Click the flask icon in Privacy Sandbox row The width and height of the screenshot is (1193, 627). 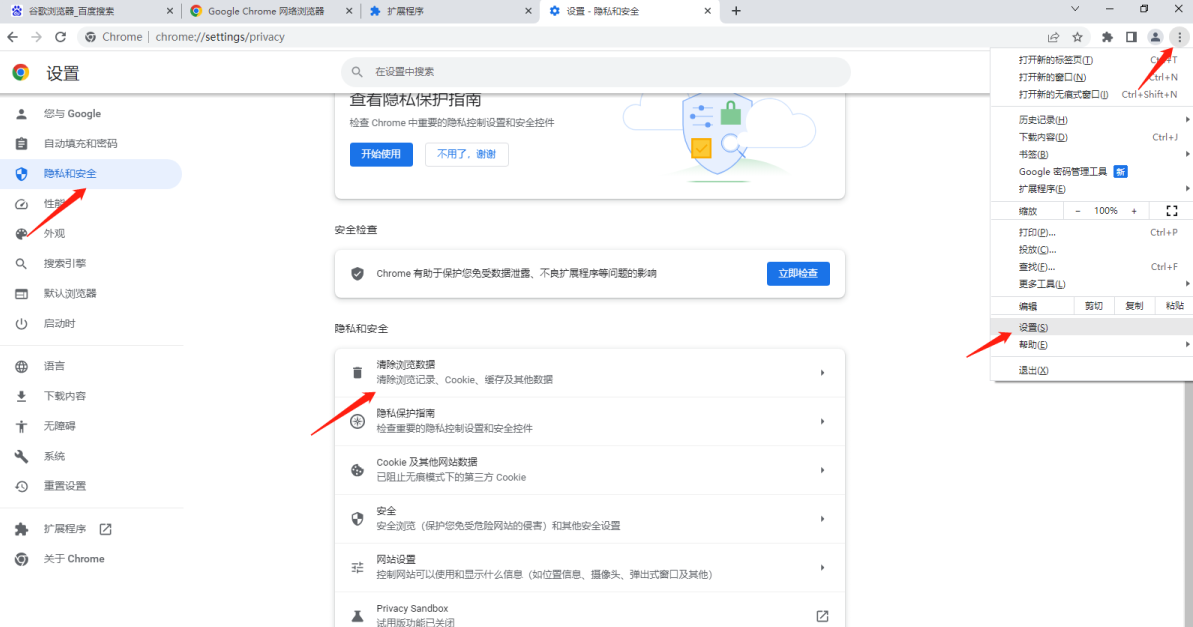coord(357,616)
